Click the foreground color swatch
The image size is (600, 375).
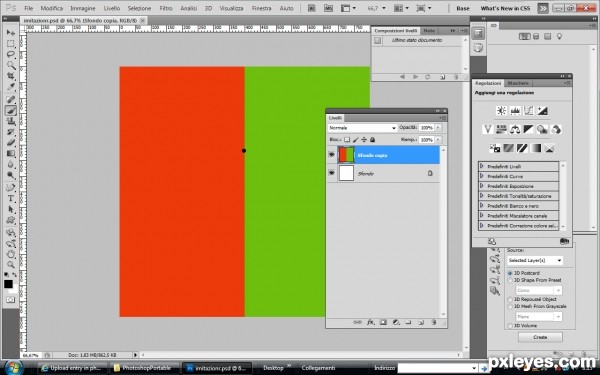8,284
